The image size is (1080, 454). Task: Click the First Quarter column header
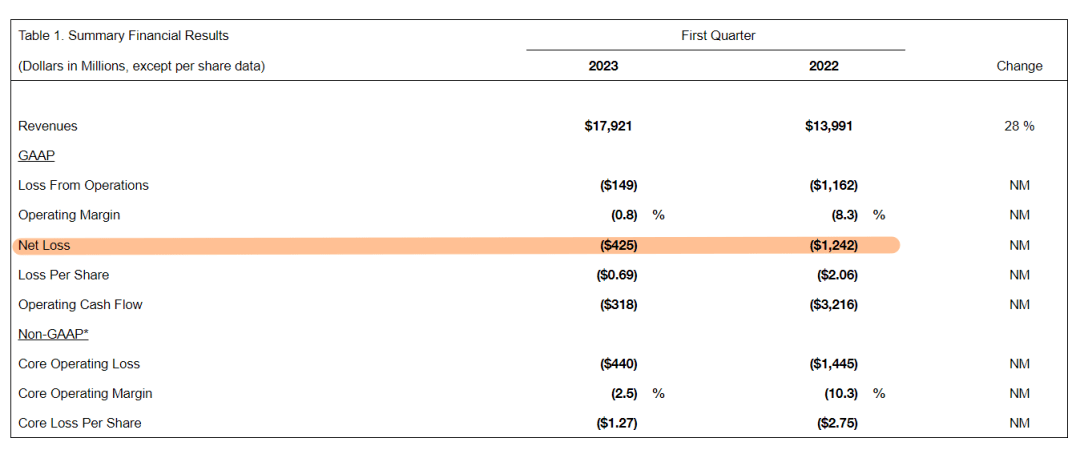coord(718,36)
